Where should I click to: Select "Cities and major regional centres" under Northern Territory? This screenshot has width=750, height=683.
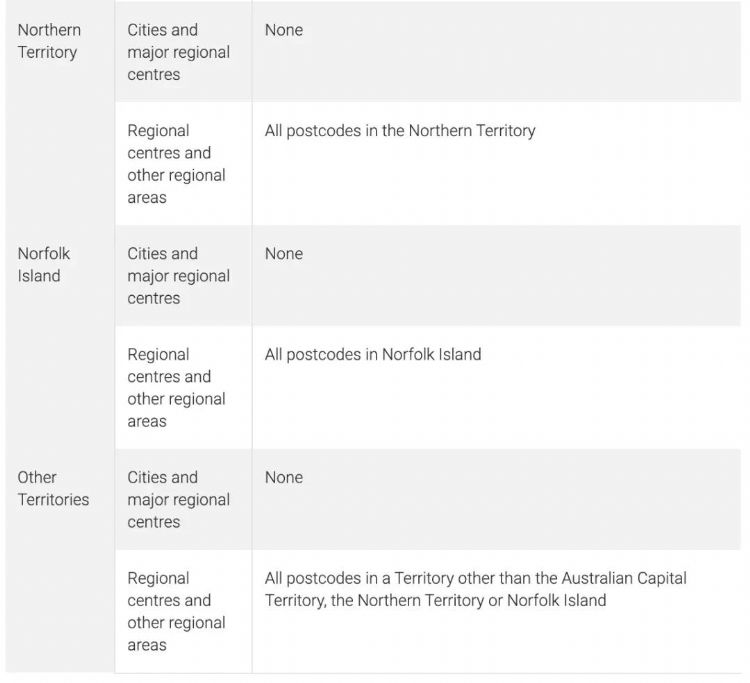pyautogui.click(x=178, y=52)
